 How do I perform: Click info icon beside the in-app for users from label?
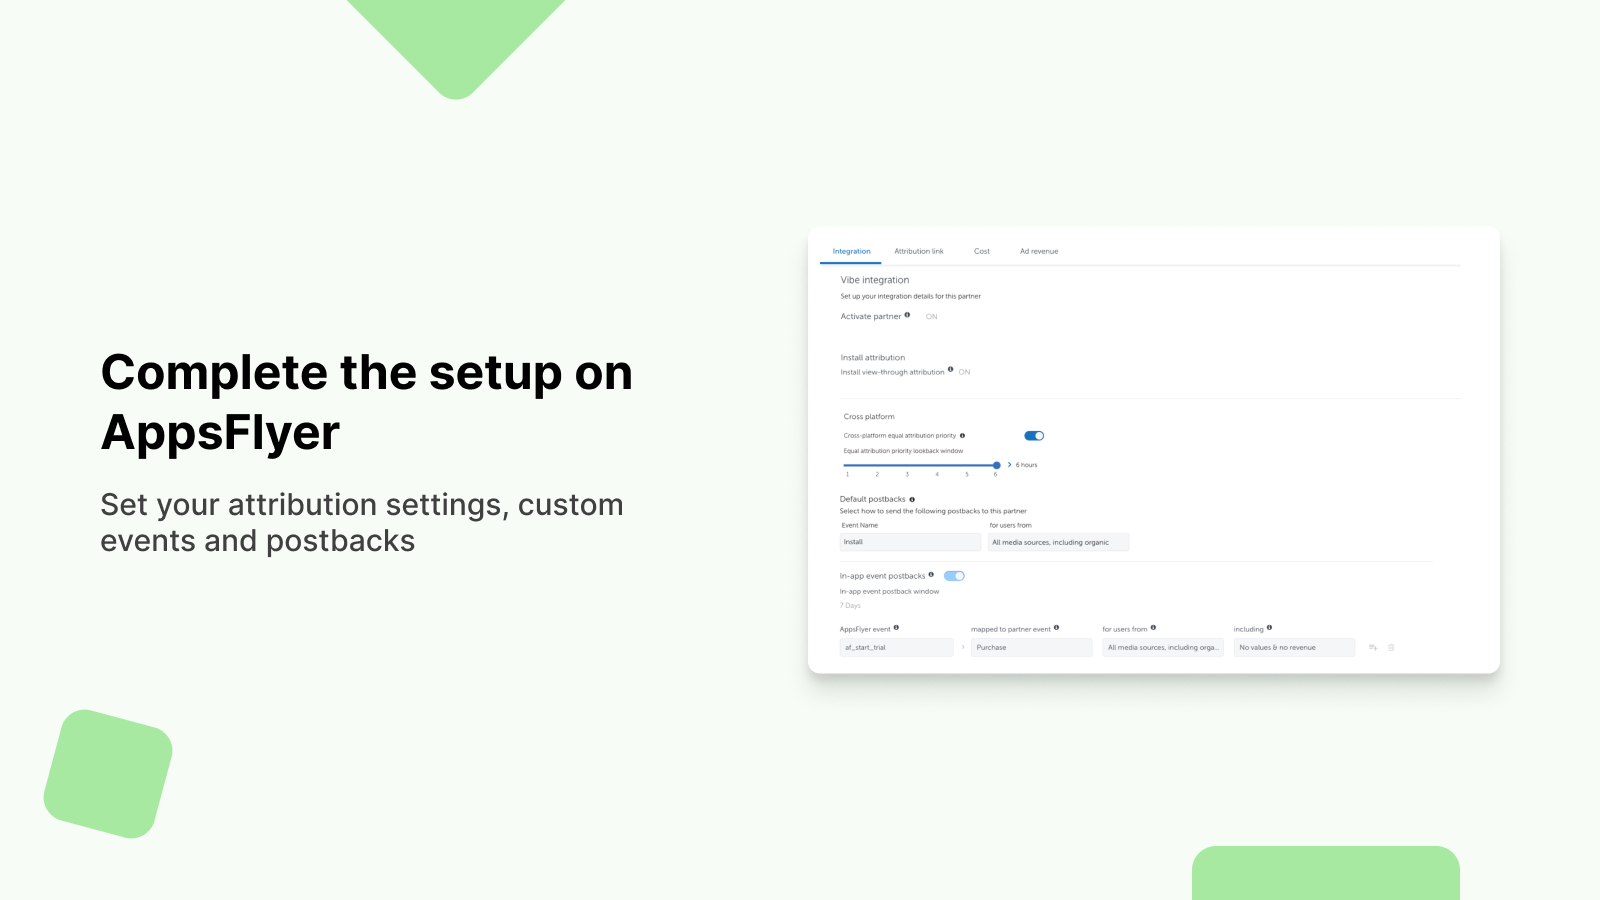(x=1153, y=628)
